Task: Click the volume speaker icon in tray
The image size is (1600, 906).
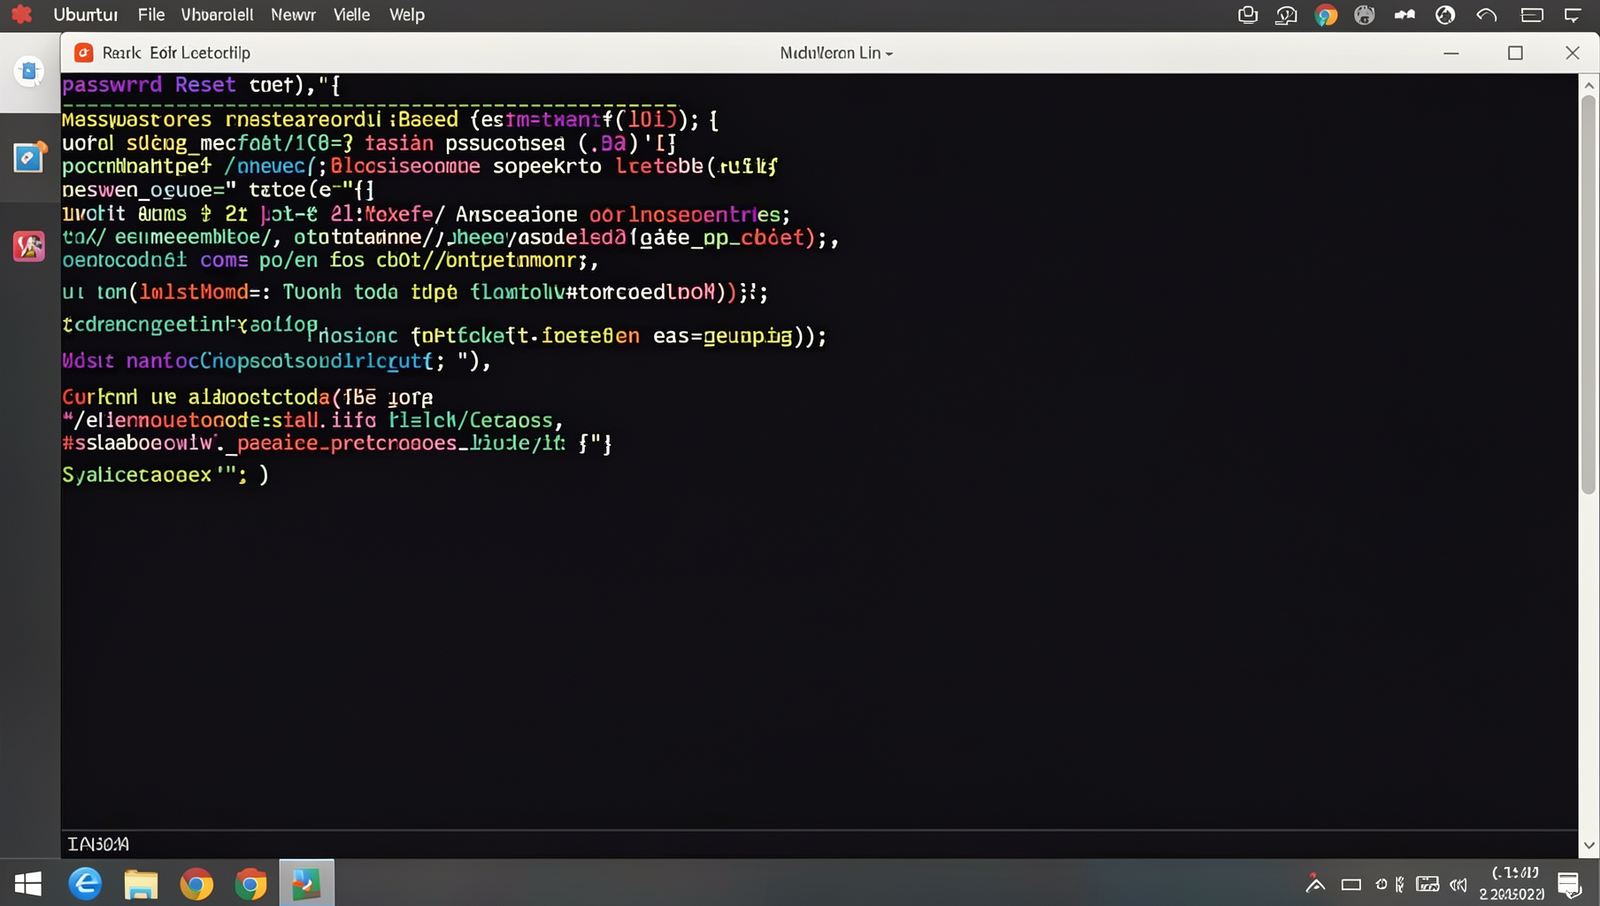Action: click(1458, 884)
